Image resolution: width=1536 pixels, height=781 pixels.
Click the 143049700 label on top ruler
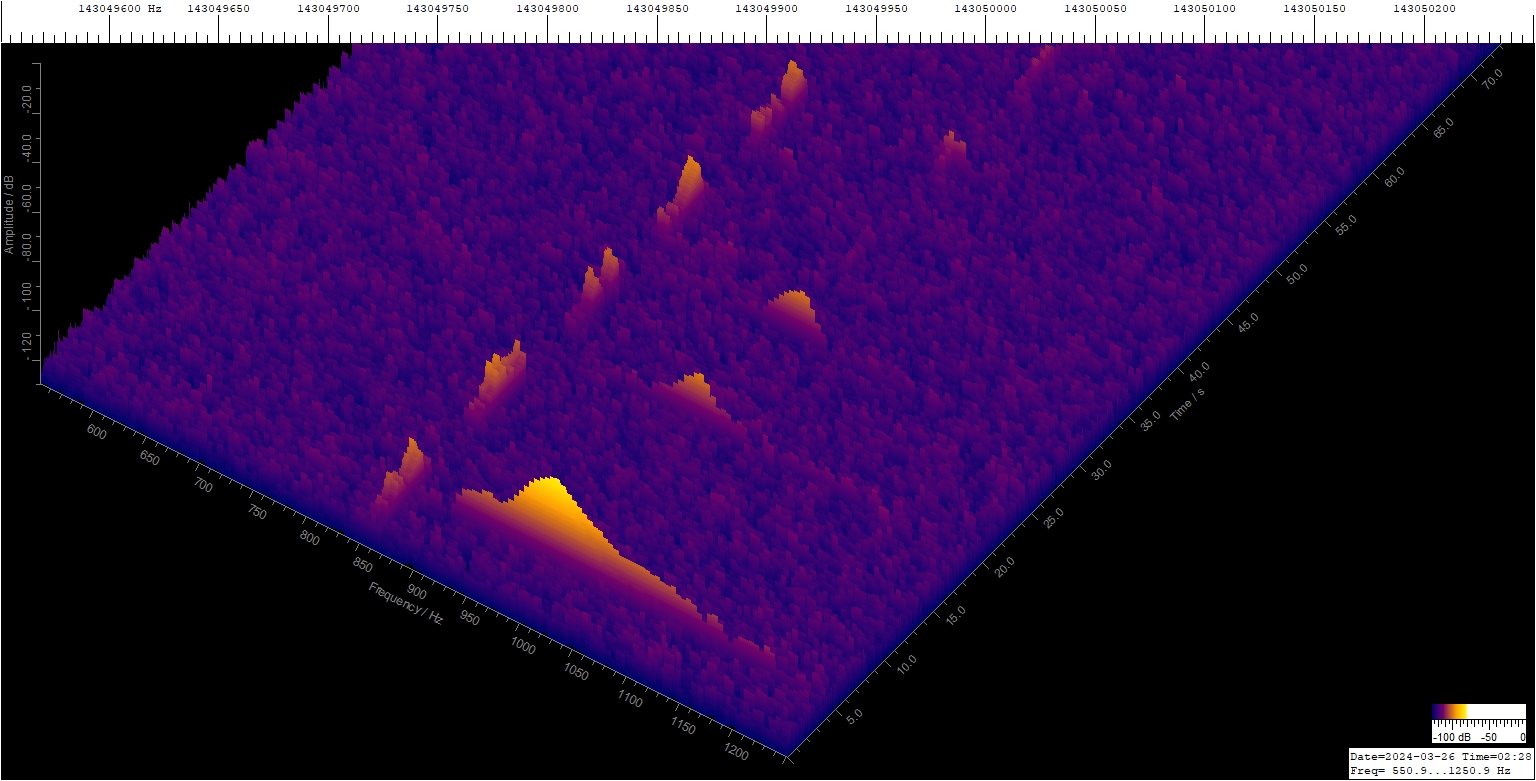[x=329, y=8]
